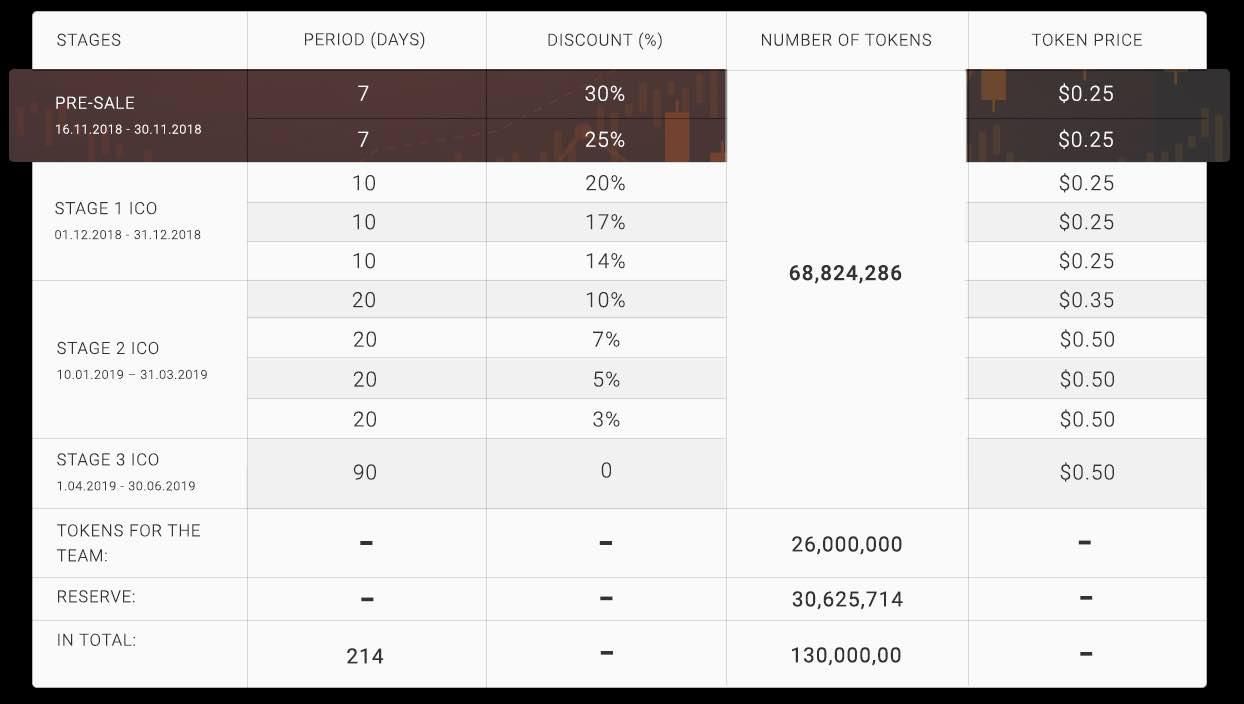Click the STAGES column header
This screenshot has height=704, width=1244.
click(x=89, y=40)
